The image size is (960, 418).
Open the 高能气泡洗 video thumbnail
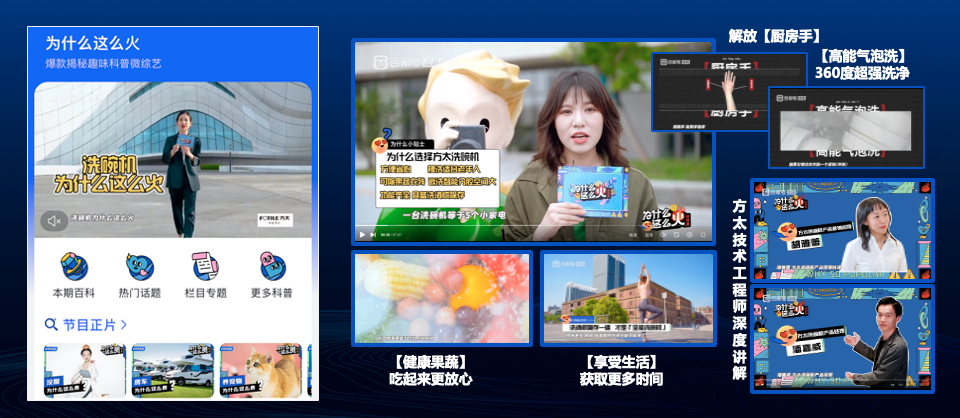point(846,127)
